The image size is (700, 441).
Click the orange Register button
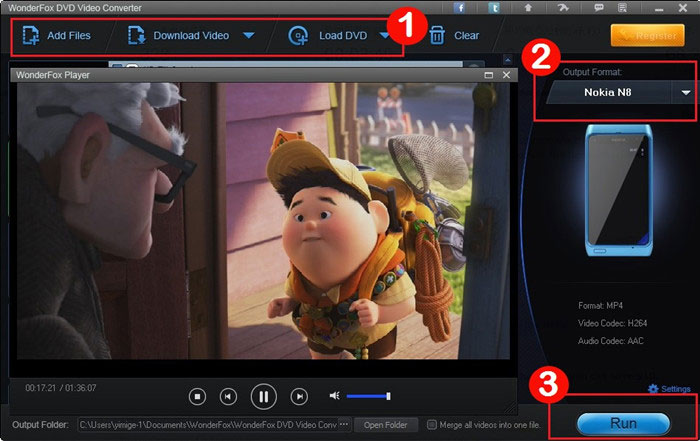[647, 35]
